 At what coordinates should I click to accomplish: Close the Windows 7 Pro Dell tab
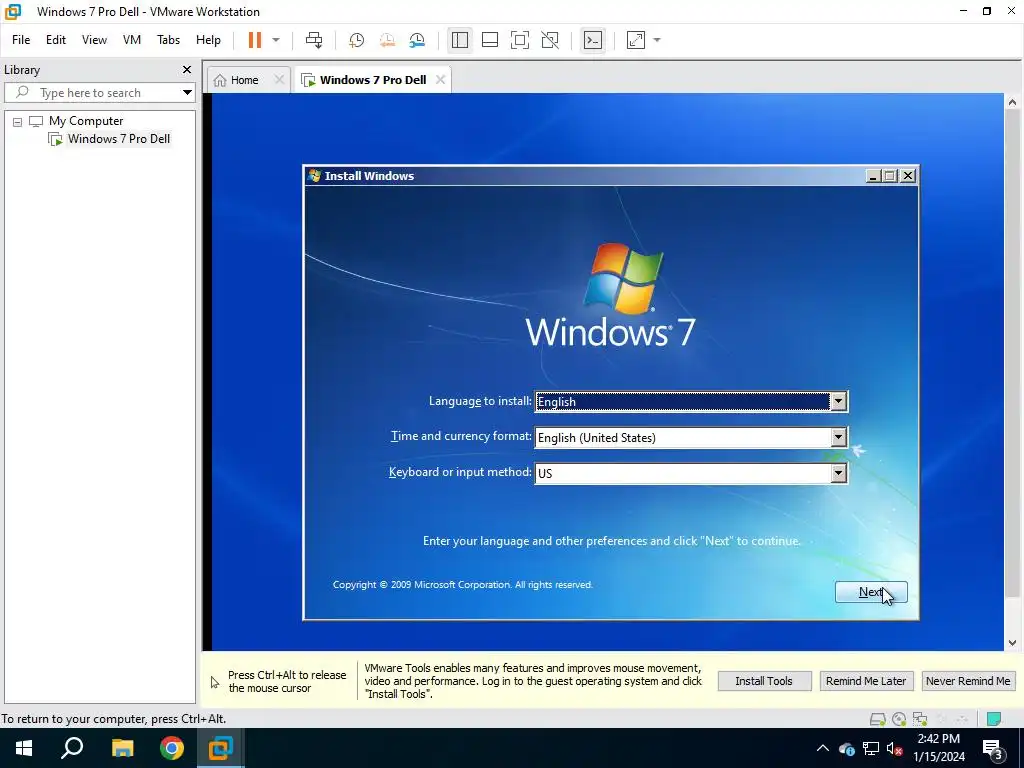441,80
